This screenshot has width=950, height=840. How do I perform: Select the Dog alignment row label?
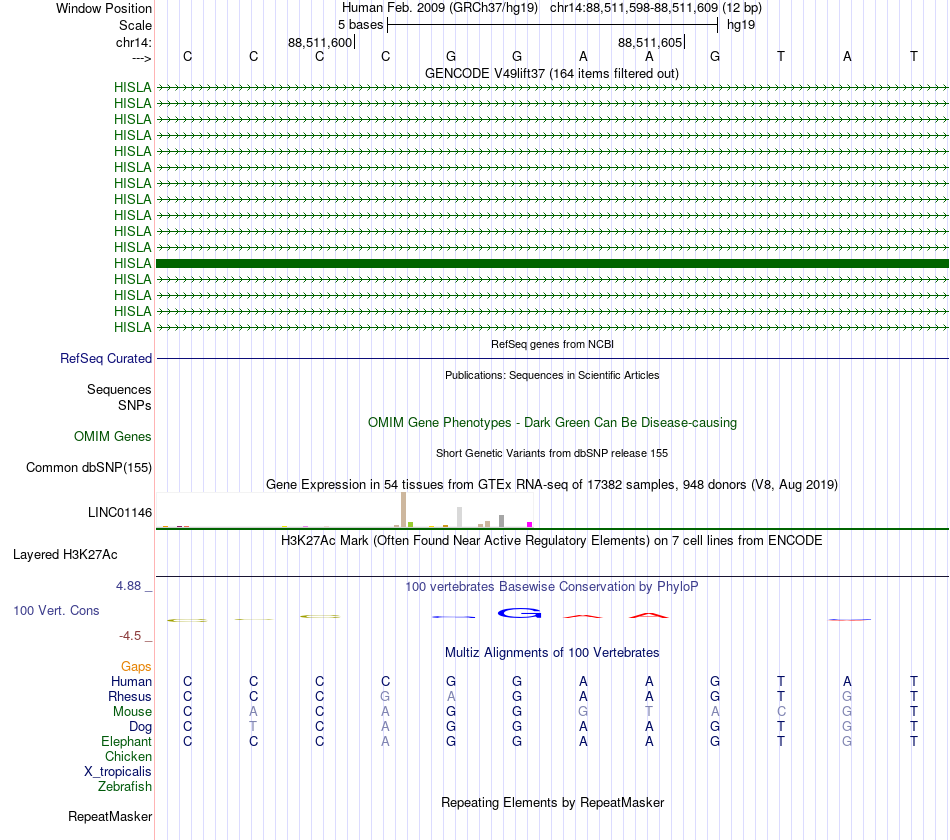140,726
